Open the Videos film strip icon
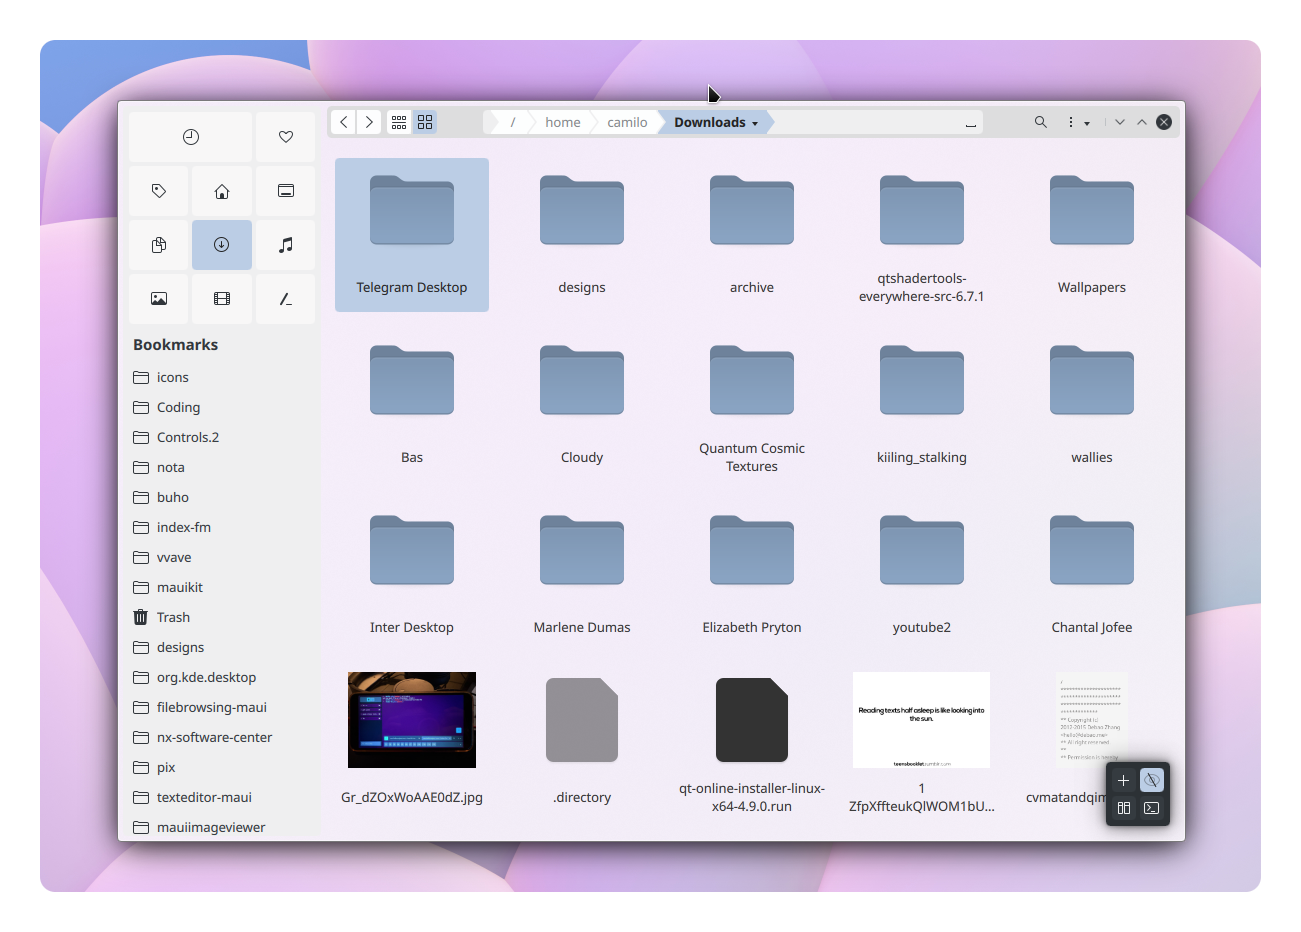The width and height of the screenshot is (1301, 932). 222,299
